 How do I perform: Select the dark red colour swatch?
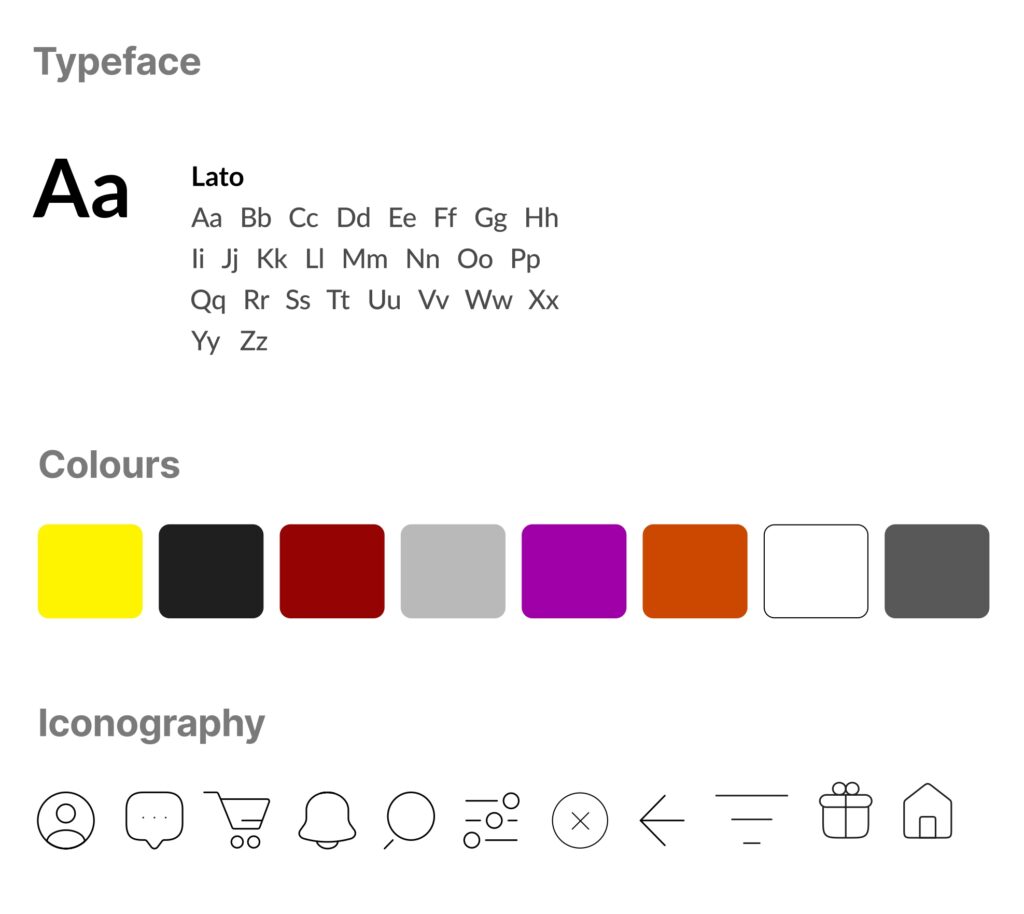(332, 571)
